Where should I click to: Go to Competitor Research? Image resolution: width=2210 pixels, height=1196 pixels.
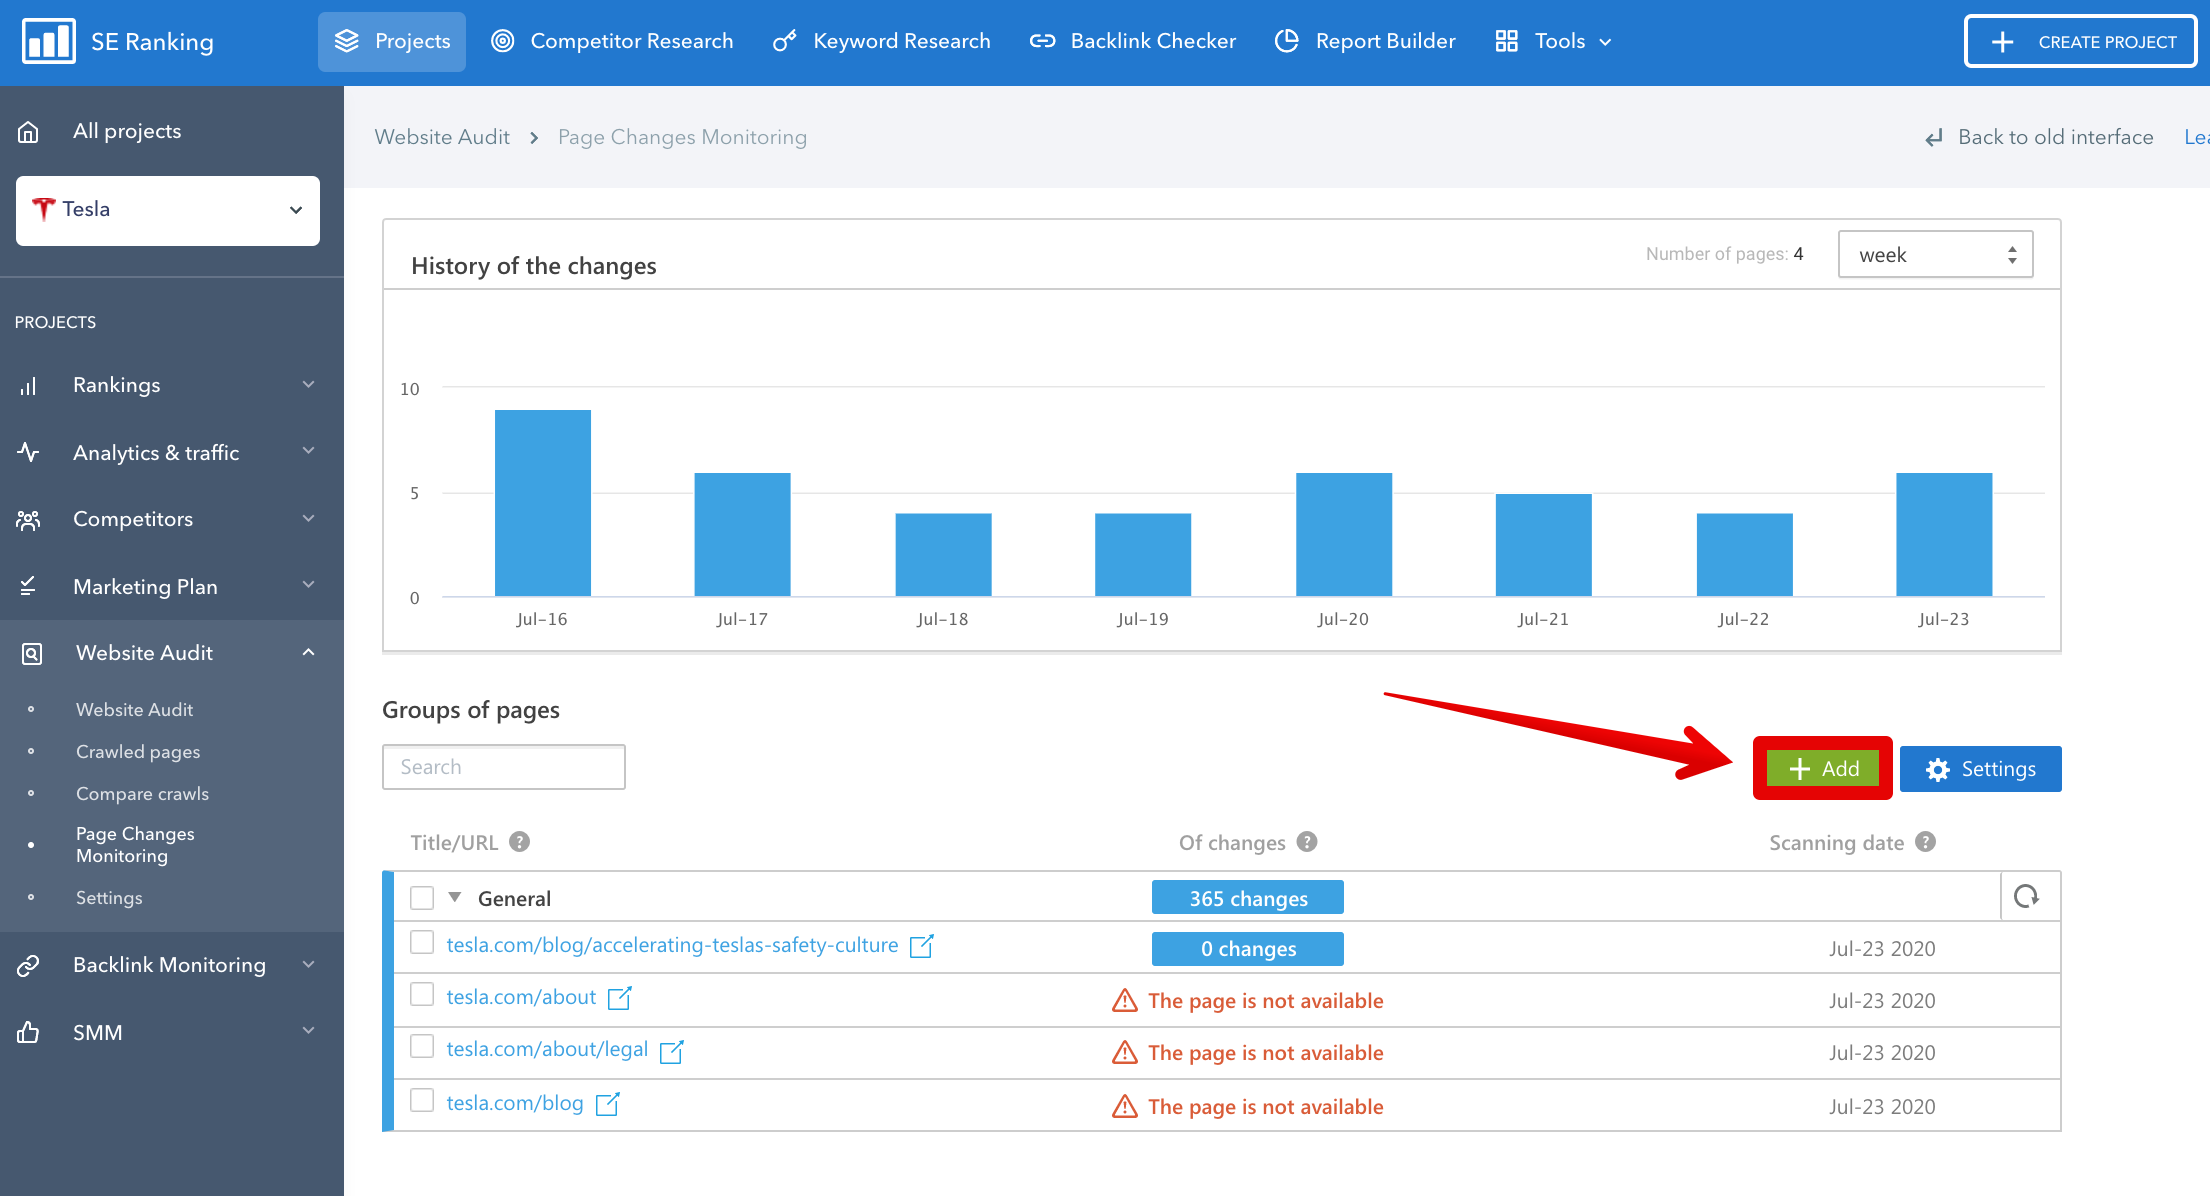[612, 41]
